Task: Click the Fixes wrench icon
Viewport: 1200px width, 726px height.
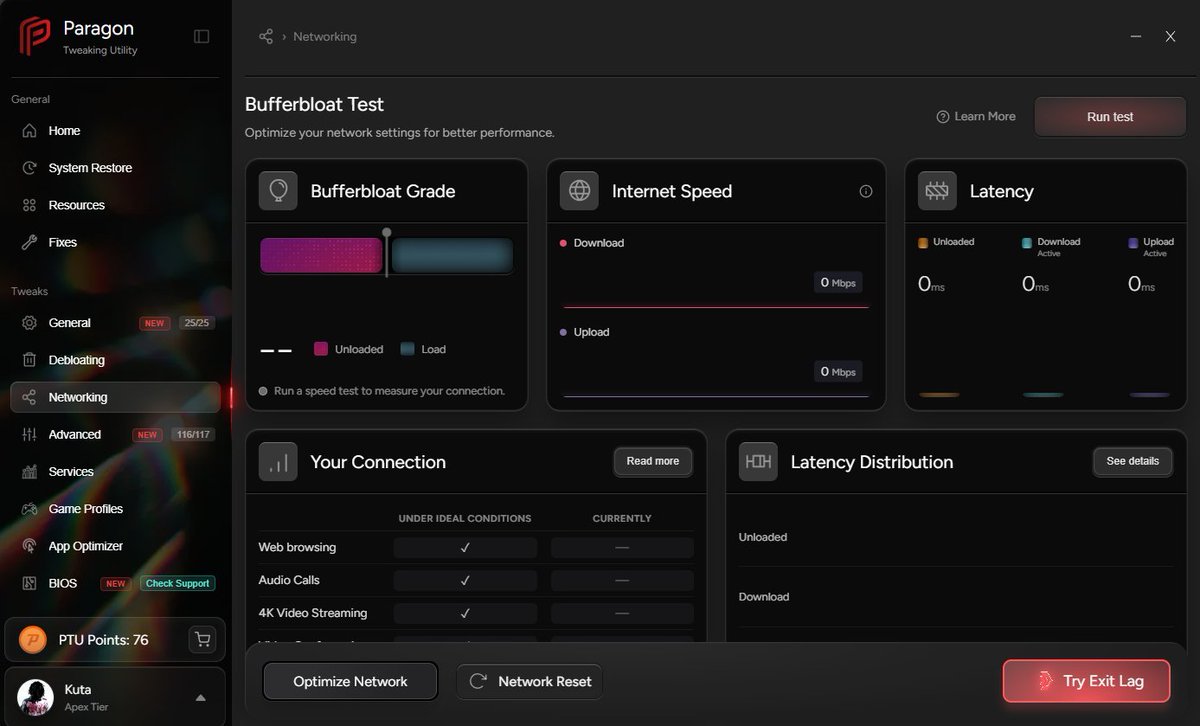Action: (29, 242)
